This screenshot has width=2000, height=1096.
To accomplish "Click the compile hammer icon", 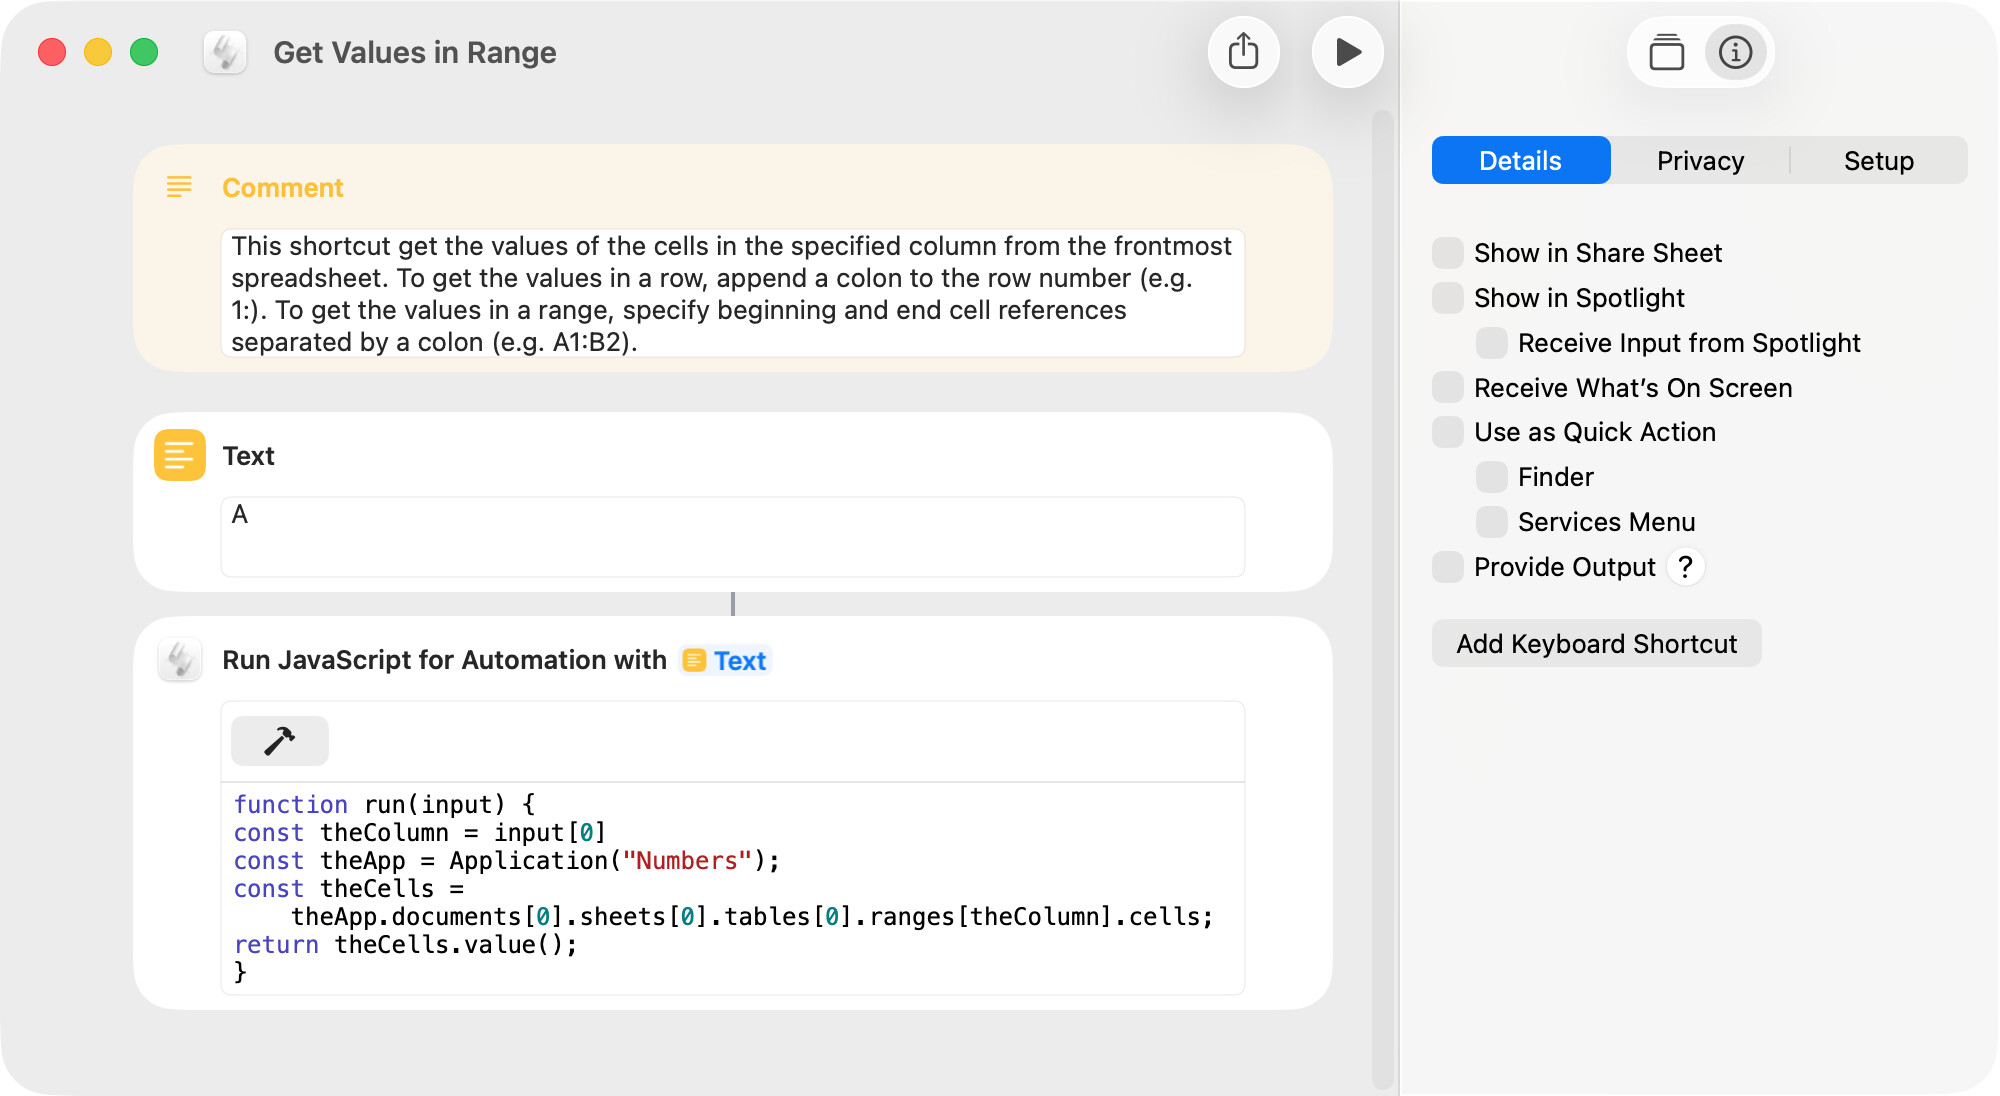I will click(x=279, y=741).
